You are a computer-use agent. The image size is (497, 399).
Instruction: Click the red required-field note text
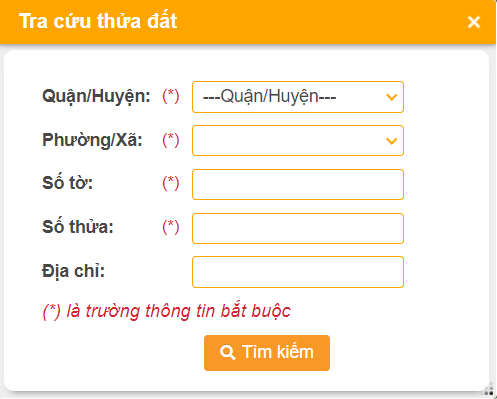coord(166,311)
